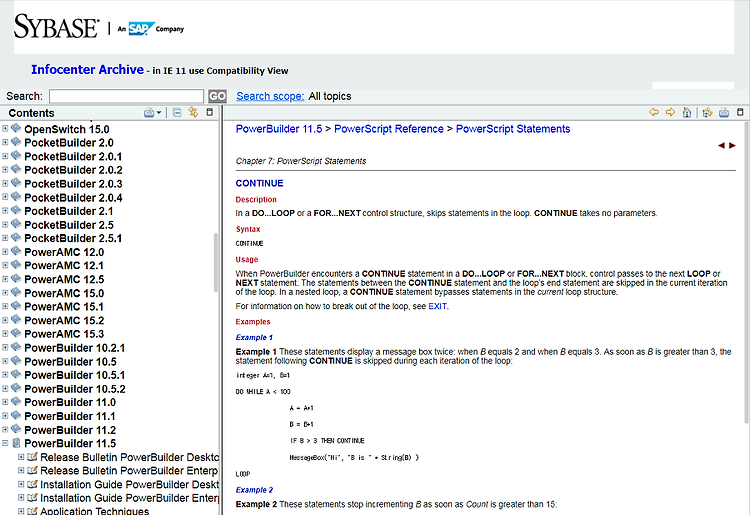Select PocketBuilder 2.0.3 in contents tree
The width and height of the screenshot is (750, 515).
click(x=73, y=184)
